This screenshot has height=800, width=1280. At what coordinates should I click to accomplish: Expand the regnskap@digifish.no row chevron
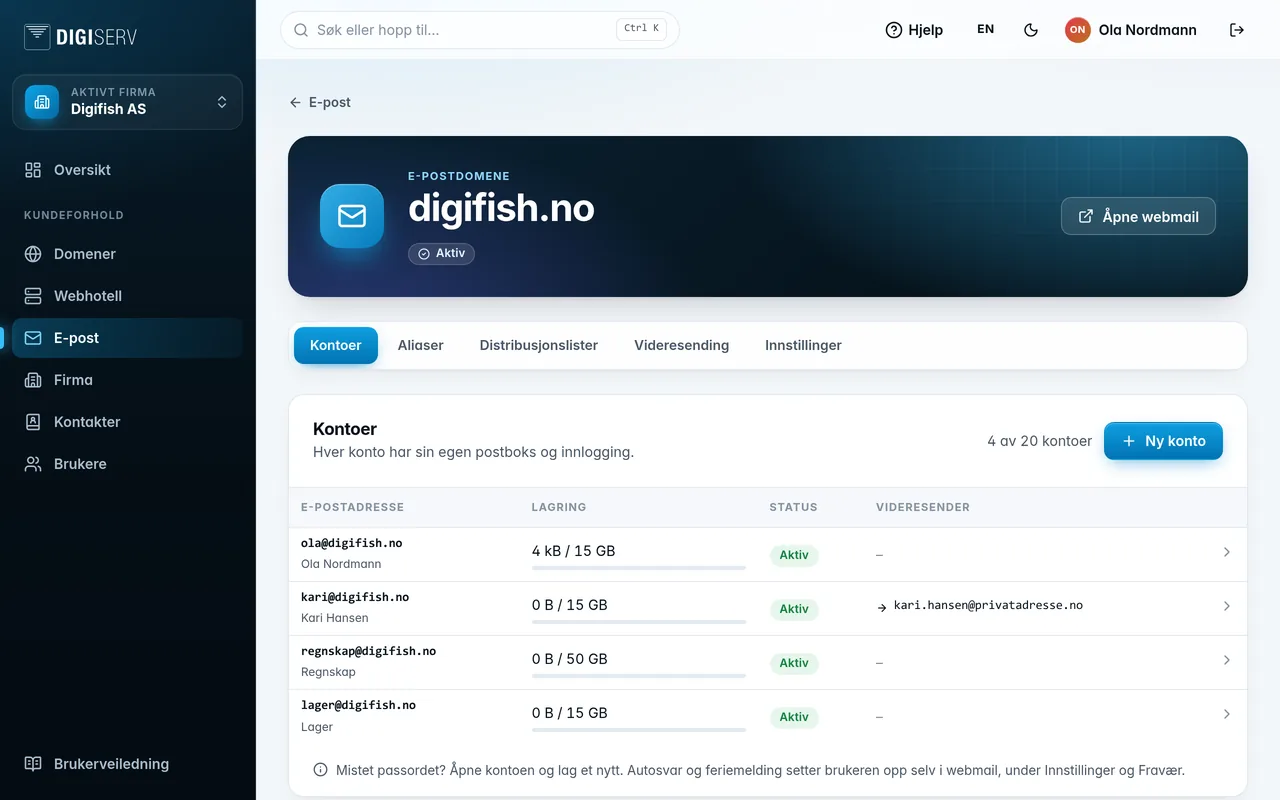[x=1227, y=660]
